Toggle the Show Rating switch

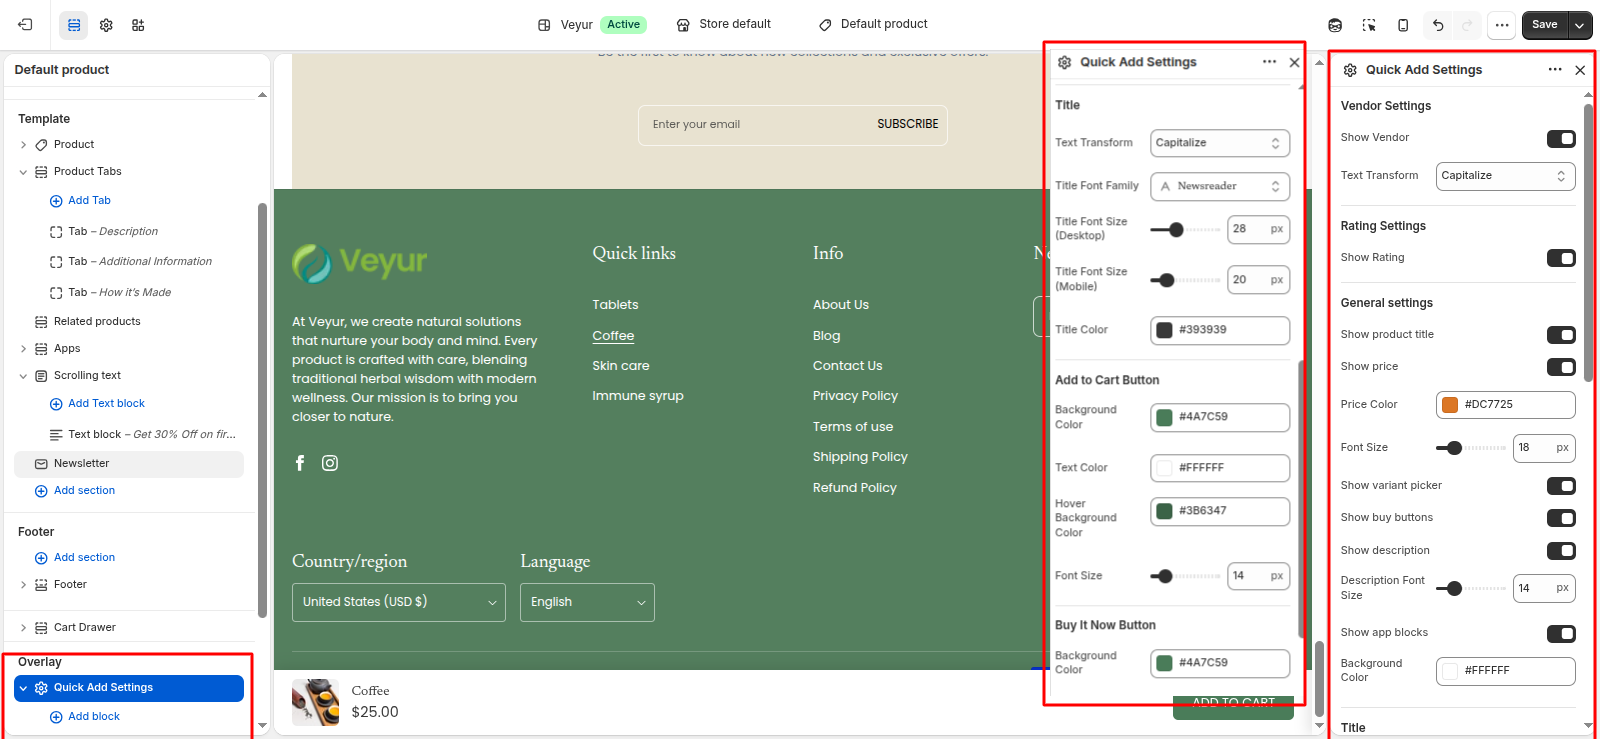1561,258
